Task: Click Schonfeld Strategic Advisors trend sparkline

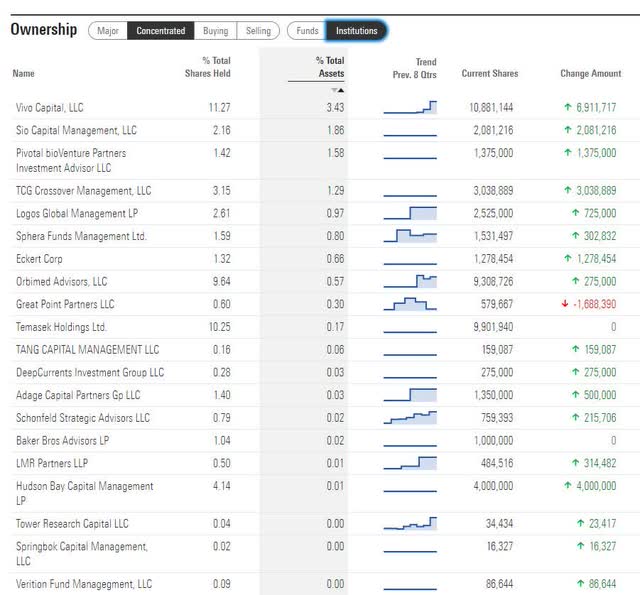Action: click(x=410, y=417)
